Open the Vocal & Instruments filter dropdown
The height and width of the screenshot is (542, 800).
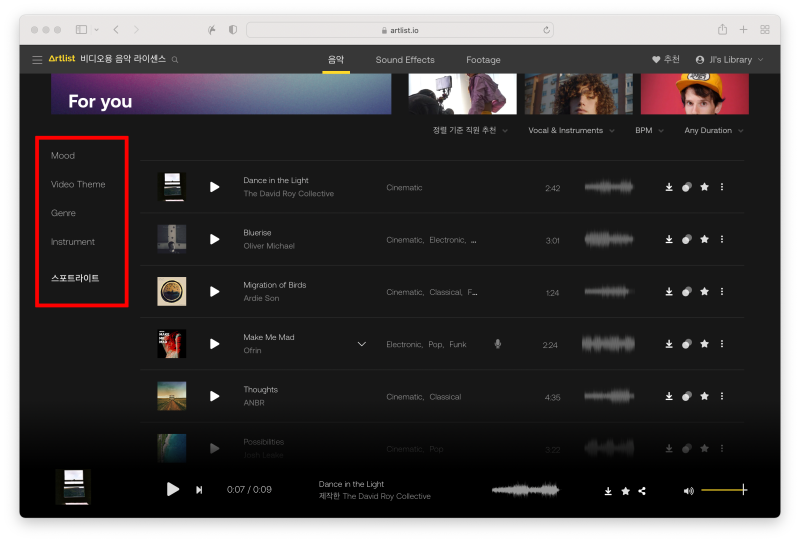[x=571, y=131]
